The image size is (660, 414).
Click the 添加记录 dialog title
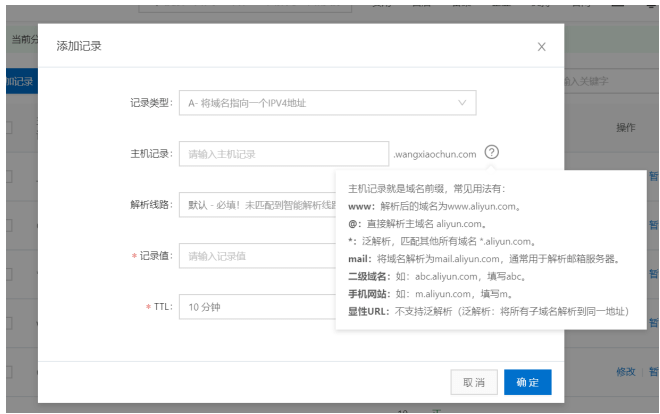[79, 46]
